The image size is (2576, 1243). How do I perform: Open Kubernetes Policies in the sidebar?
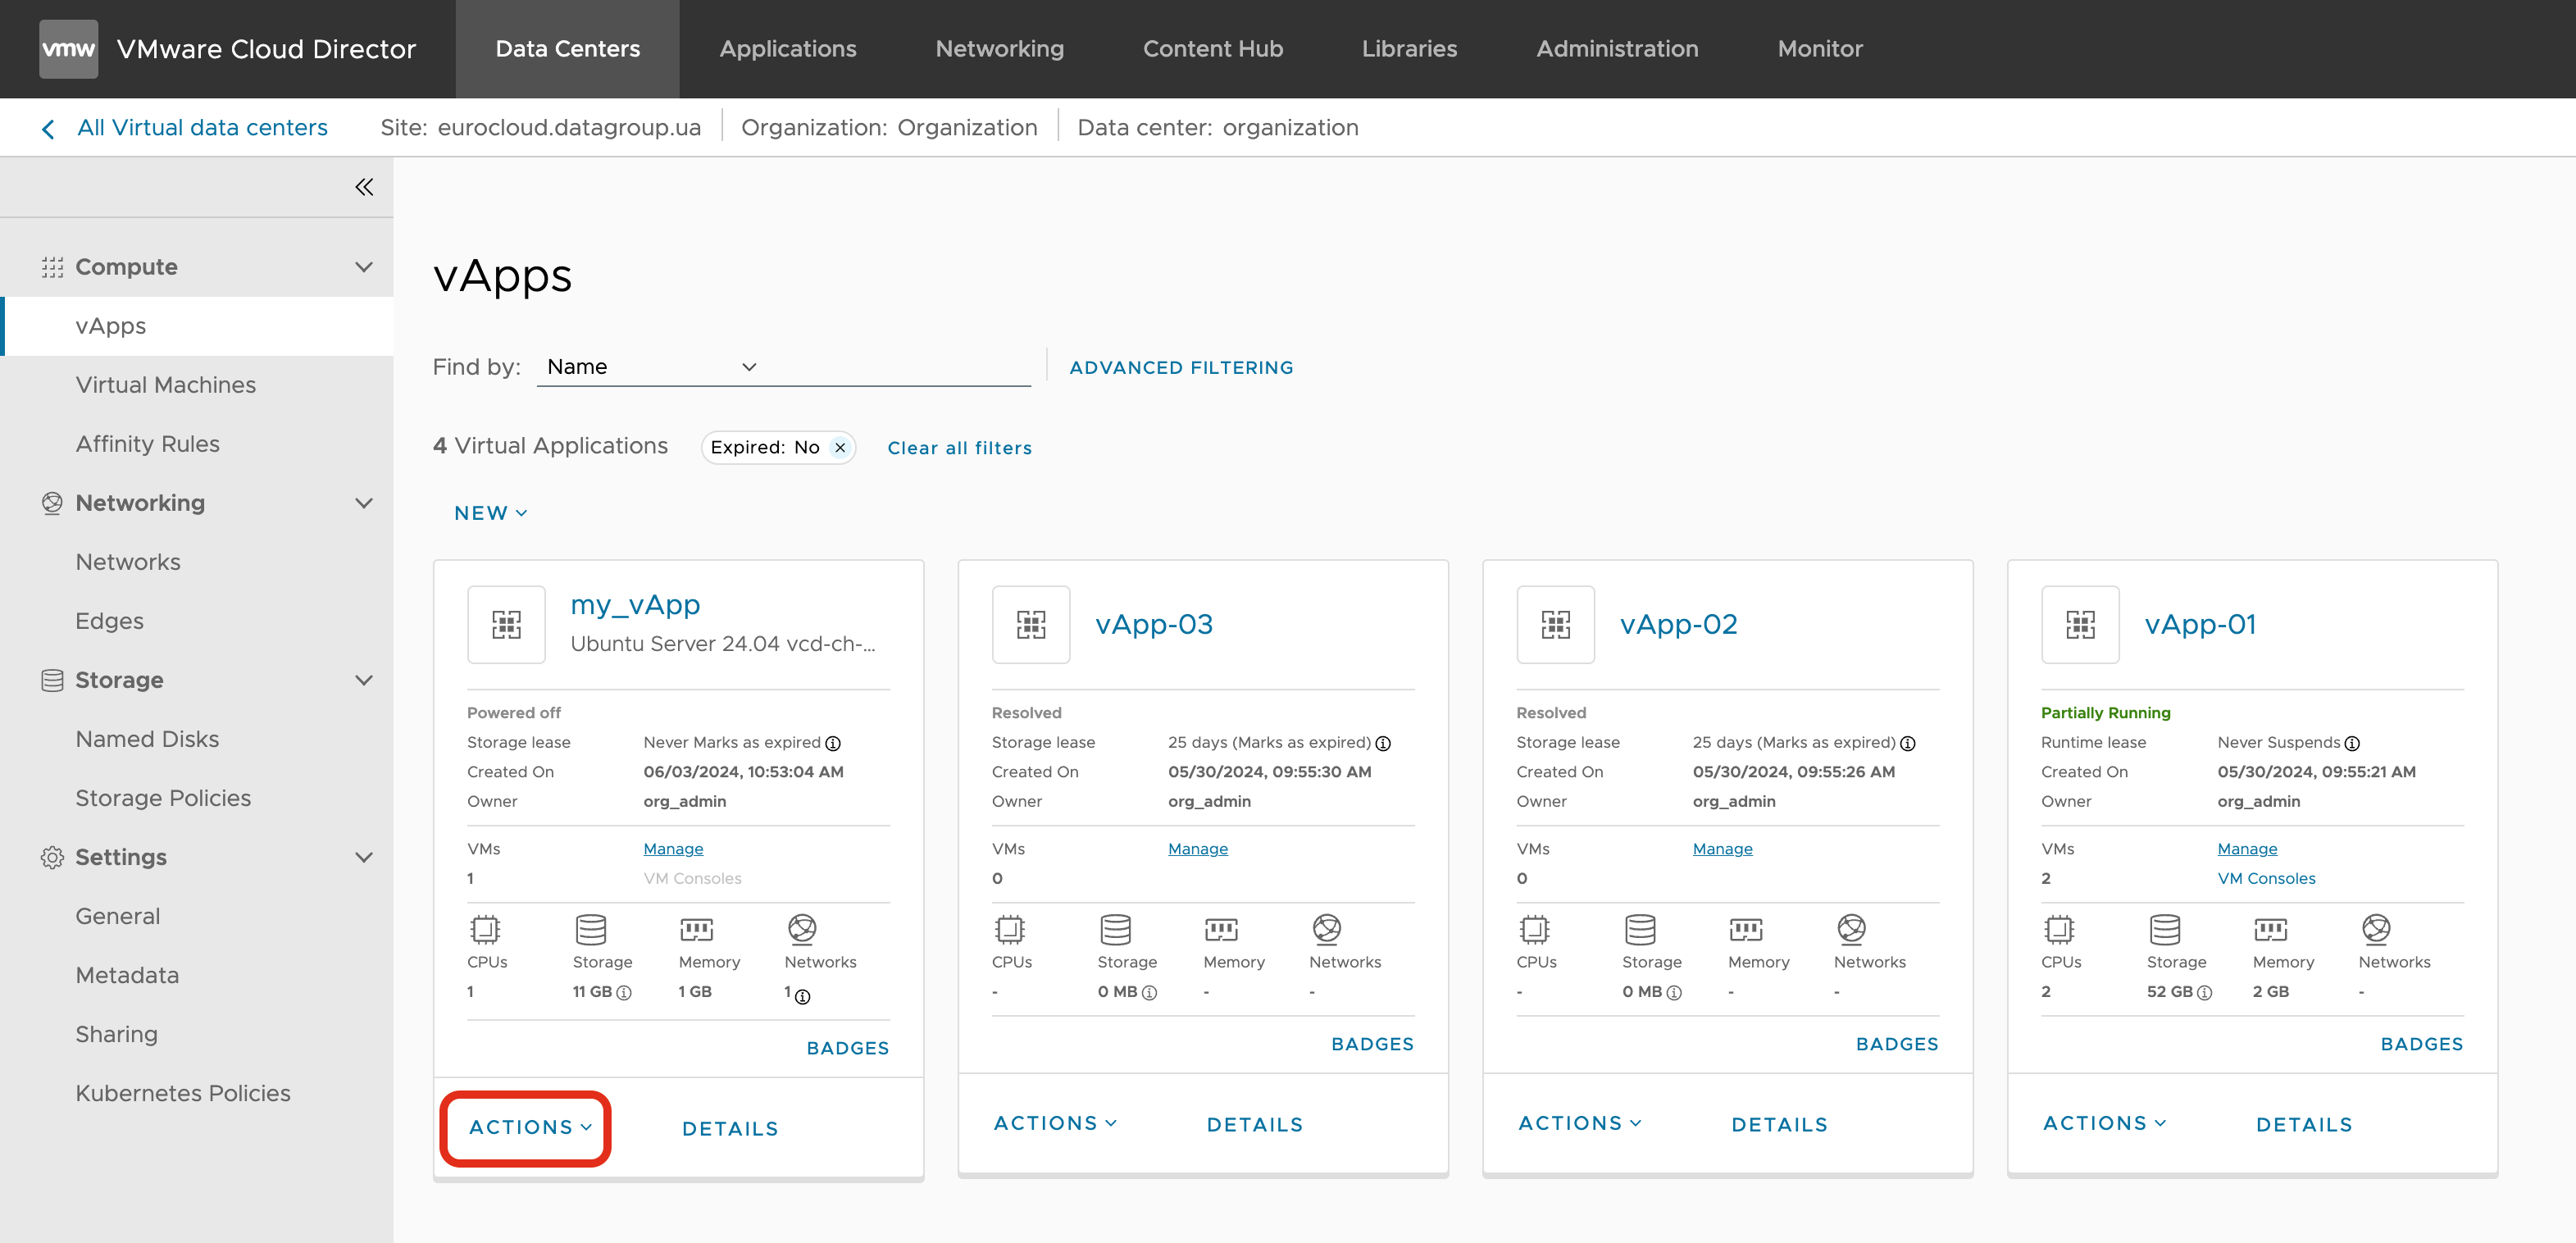tap(184, 1093)
